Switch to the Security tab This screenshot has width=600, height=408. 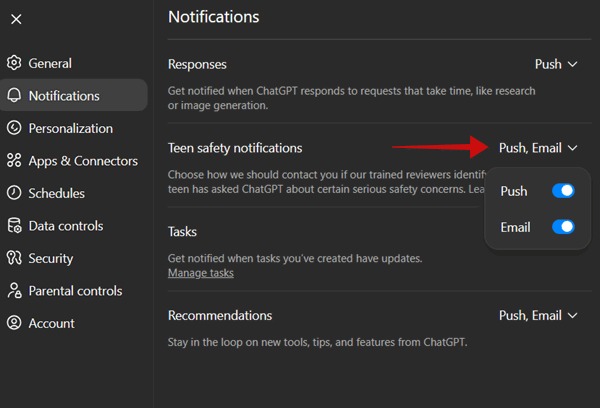[x=74, y=258]
